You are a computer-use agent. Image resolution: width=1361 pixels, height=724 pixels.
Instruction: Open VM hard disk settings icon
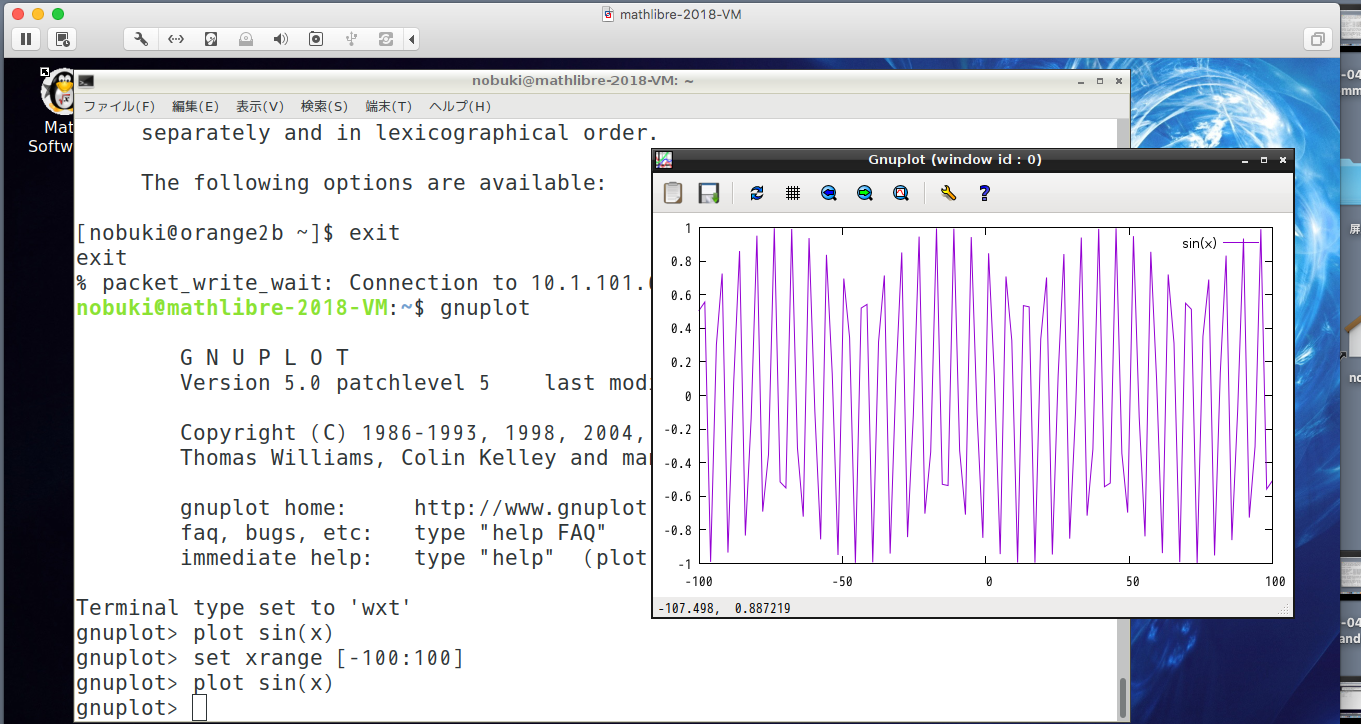[211, 39]
